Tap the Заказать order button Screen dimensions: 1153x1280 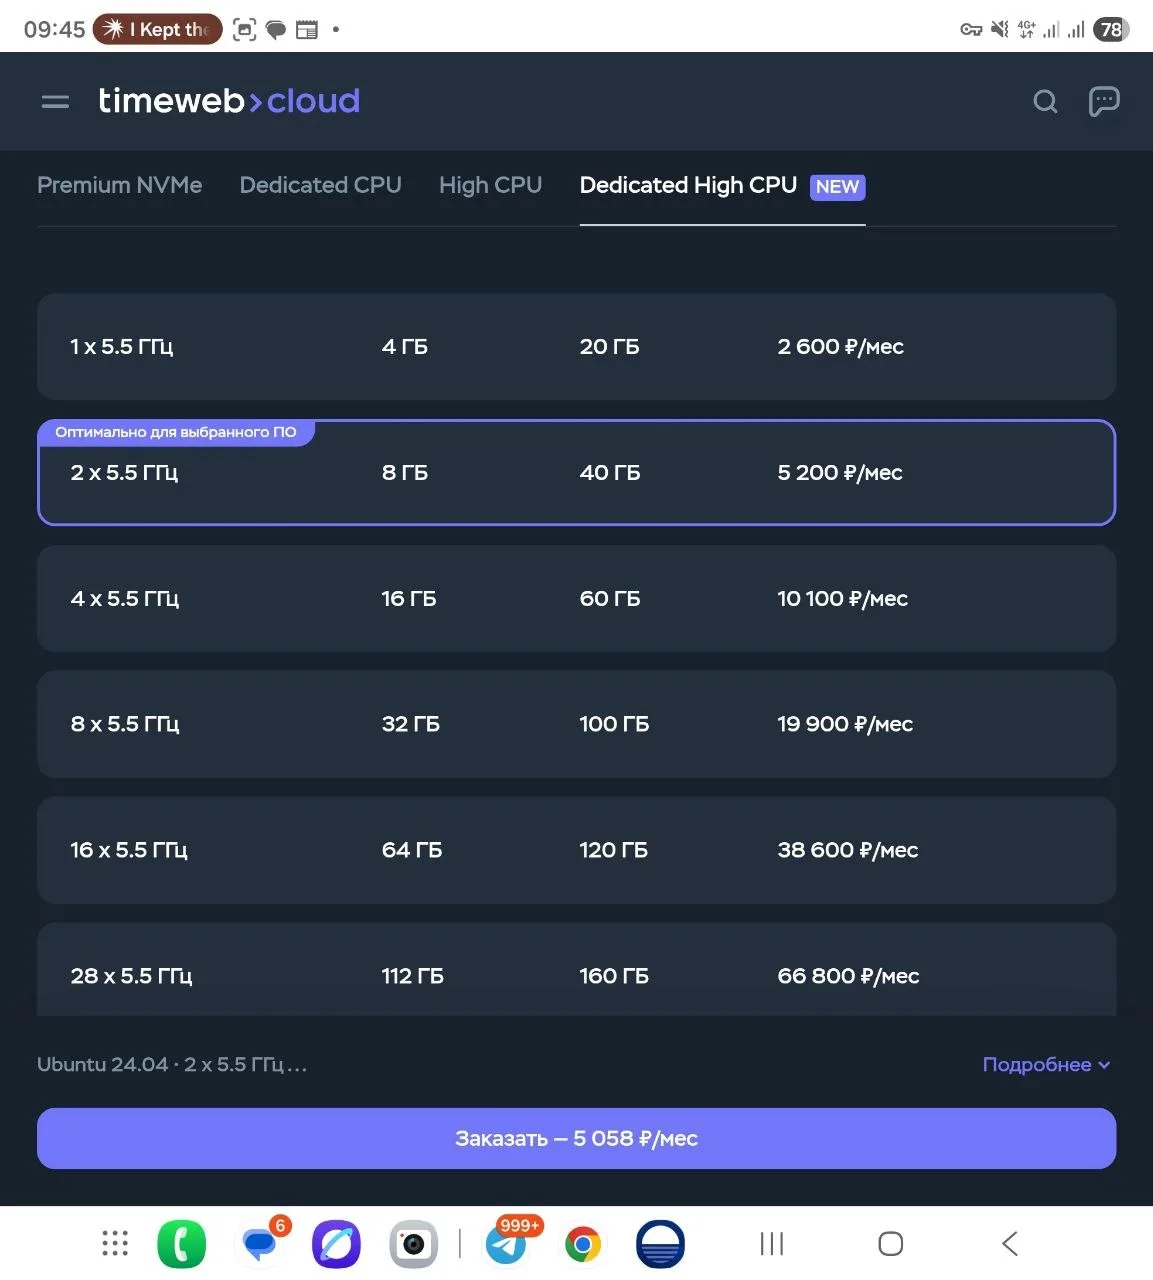pyautogui.click(x=576, y=1138)
